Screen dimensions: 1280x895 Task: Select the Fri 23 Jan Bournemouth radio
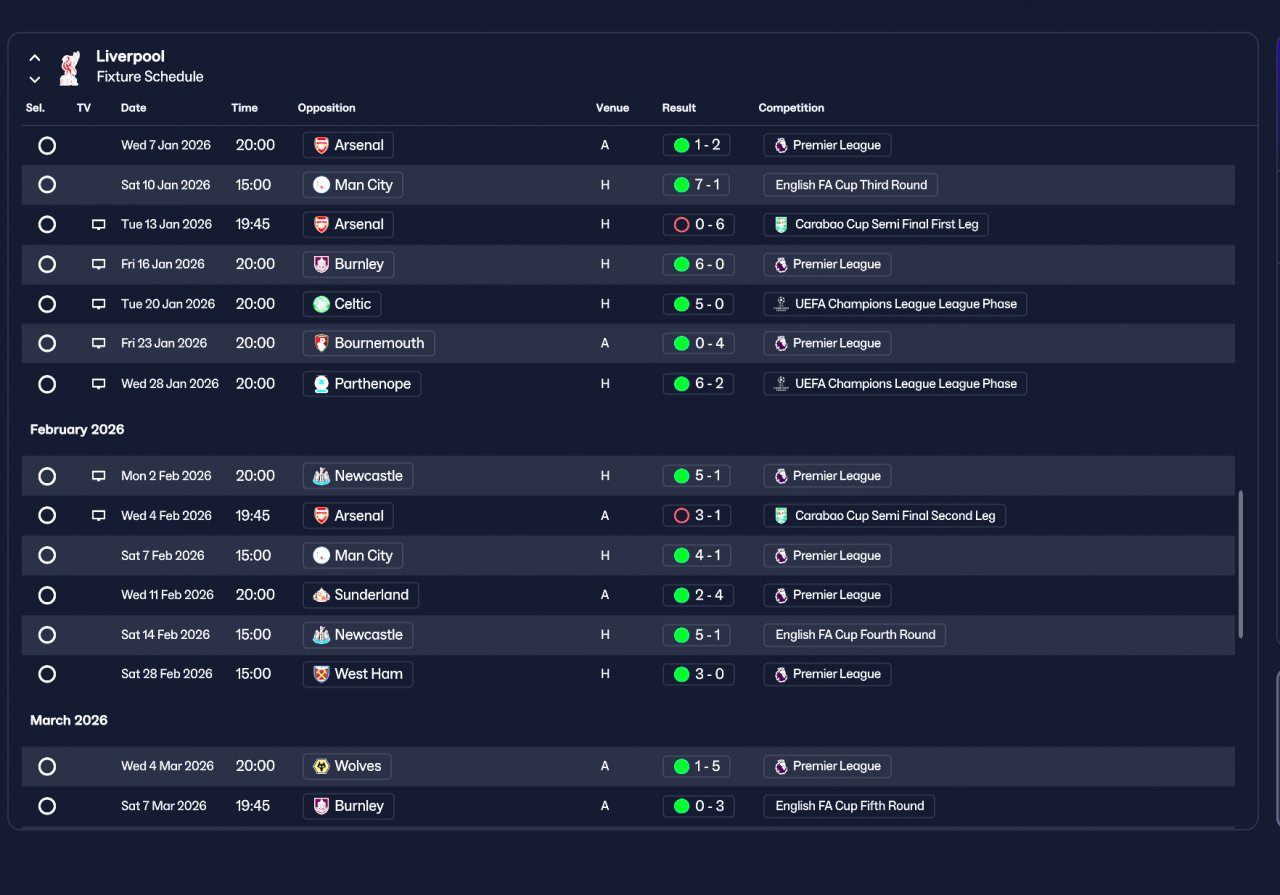[x=47, y=343]
